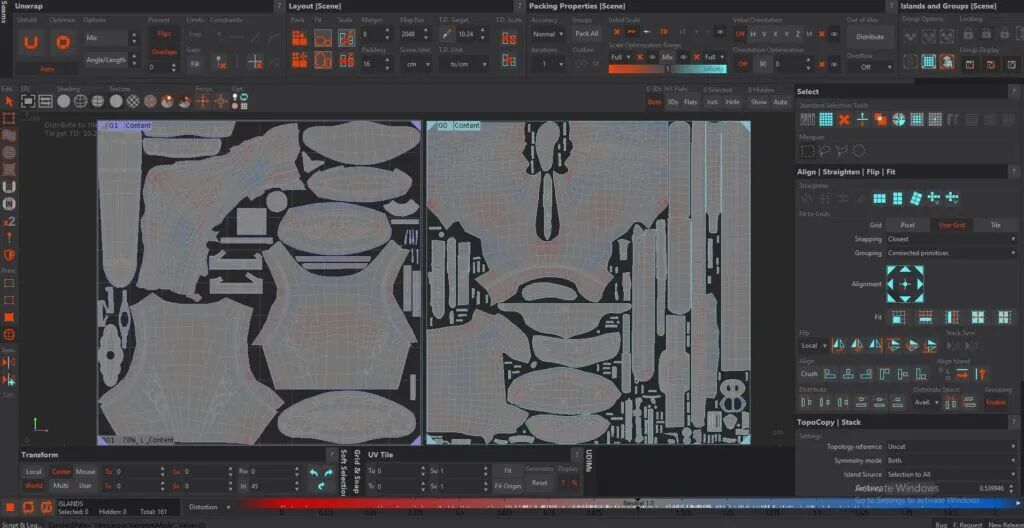Screen dimensions: 1024x528
Task: Click the upward orange arrow Align Island icon
Action: click(x=980, y=374)
